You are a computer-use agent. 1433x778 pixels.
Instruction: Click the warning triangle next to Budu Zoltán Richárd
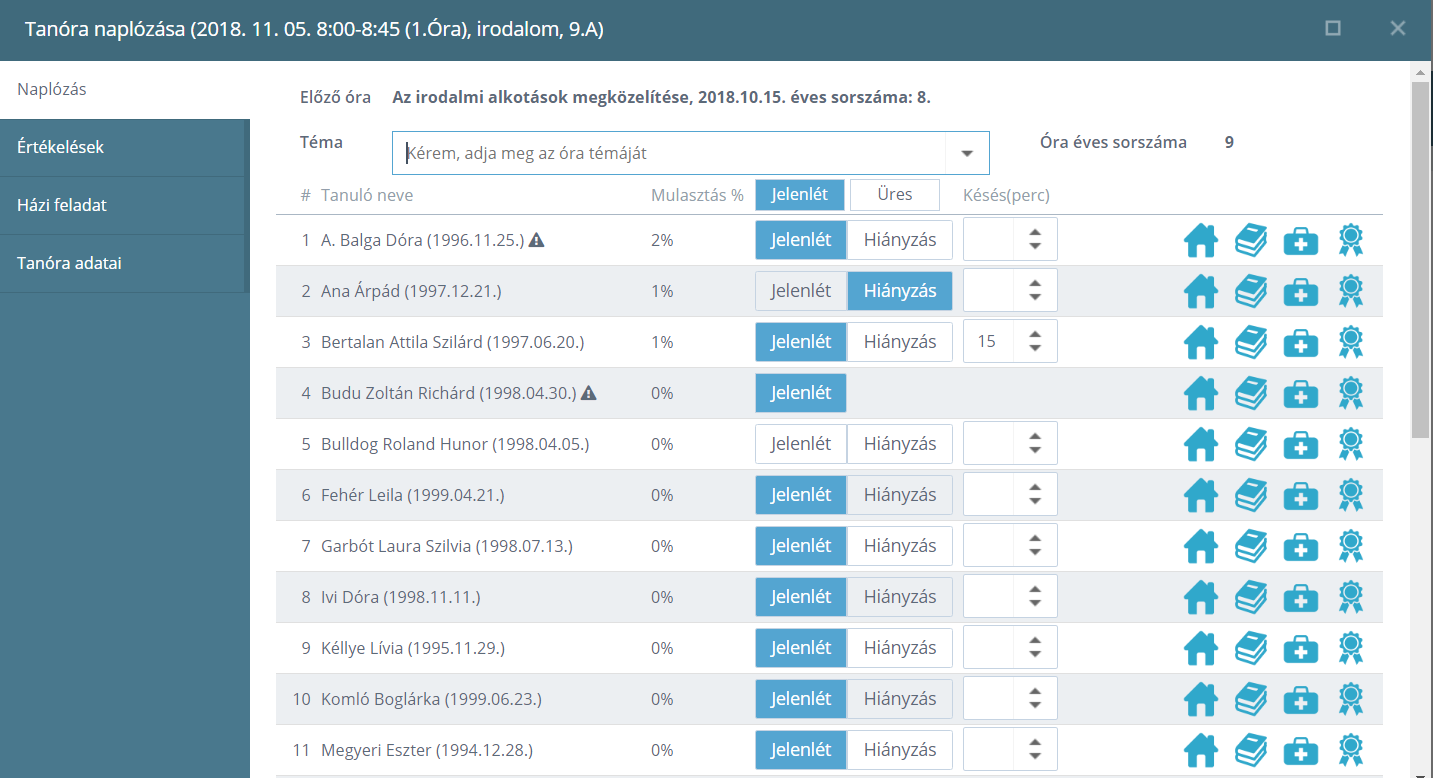[589, 393]
